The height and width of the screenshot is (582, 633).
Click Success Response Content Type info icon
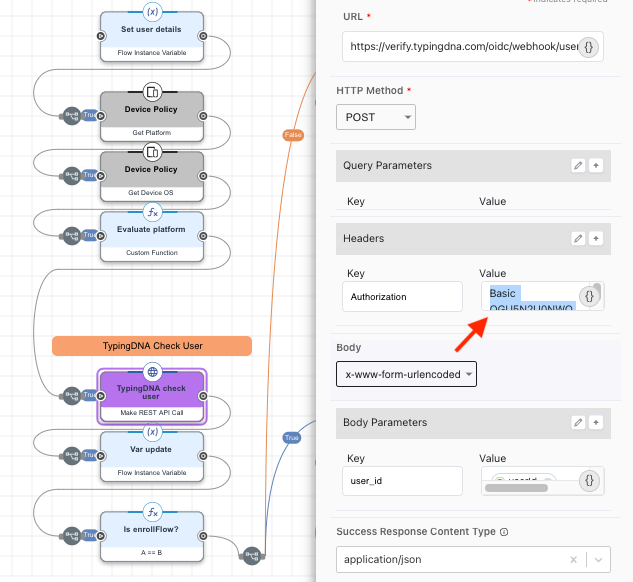[x=504, y=532]
